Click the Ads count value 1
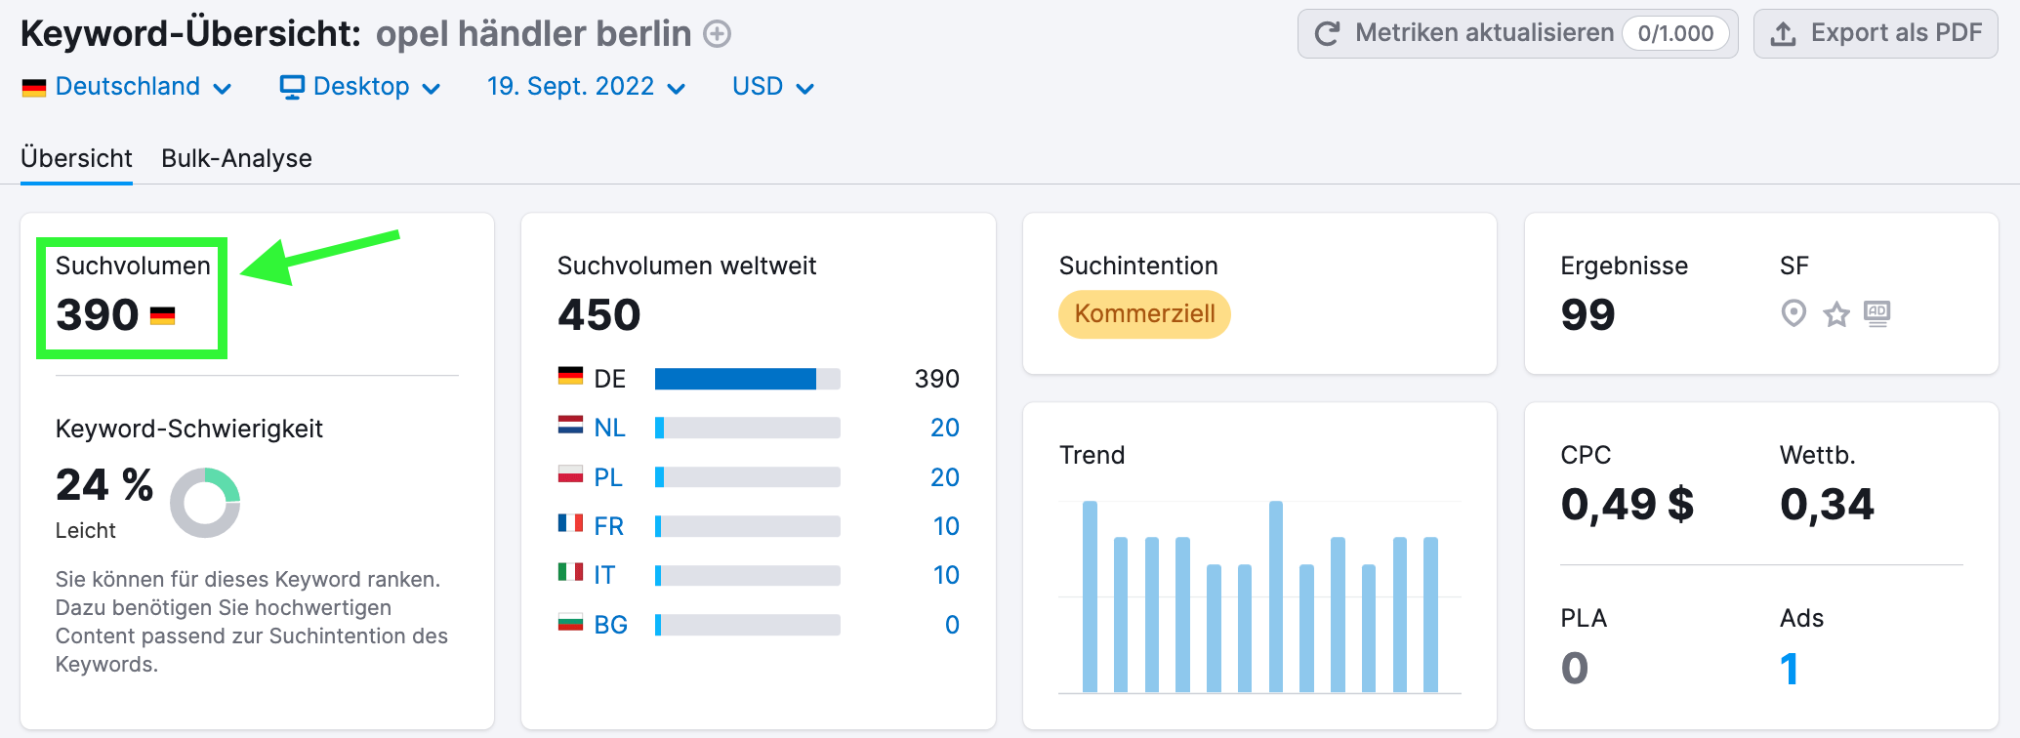Screen dimensions: 2020x738 [1790, 669]
